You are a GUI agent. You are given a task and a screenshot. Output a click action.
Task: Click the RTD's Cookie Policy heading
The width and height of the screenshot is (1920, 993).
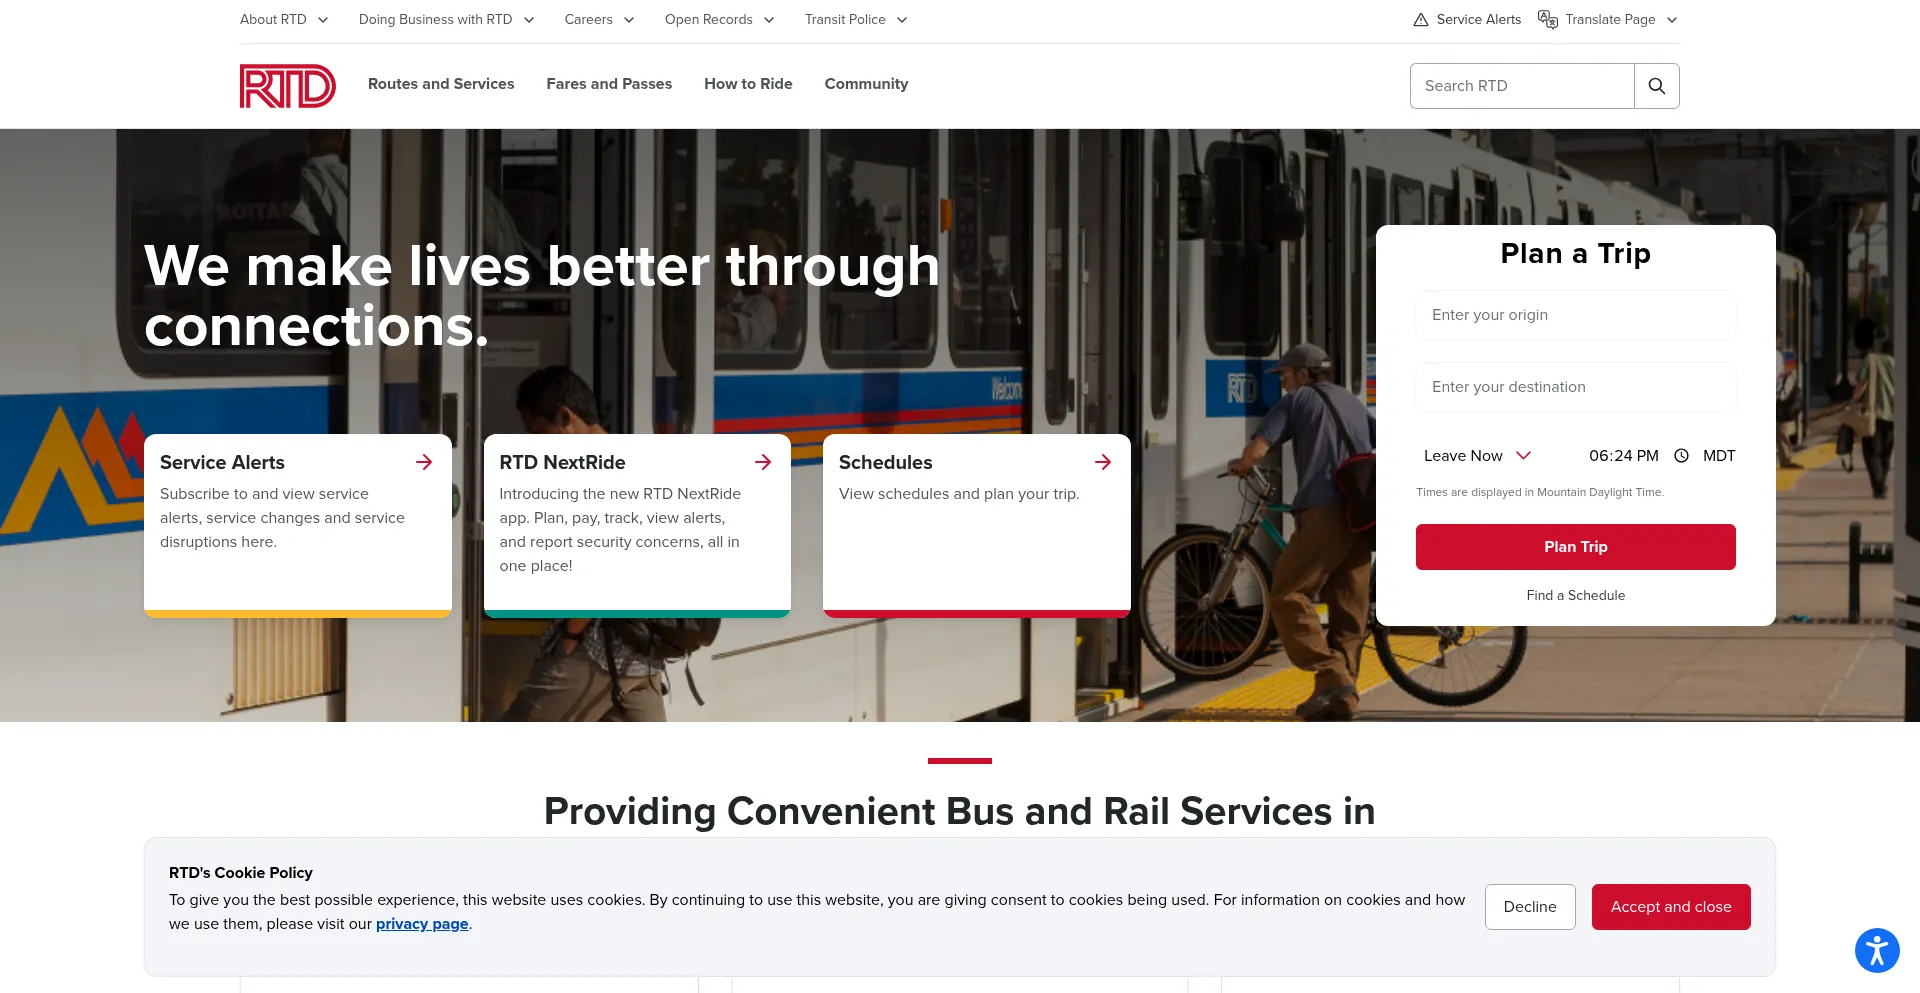pos(241,873)
